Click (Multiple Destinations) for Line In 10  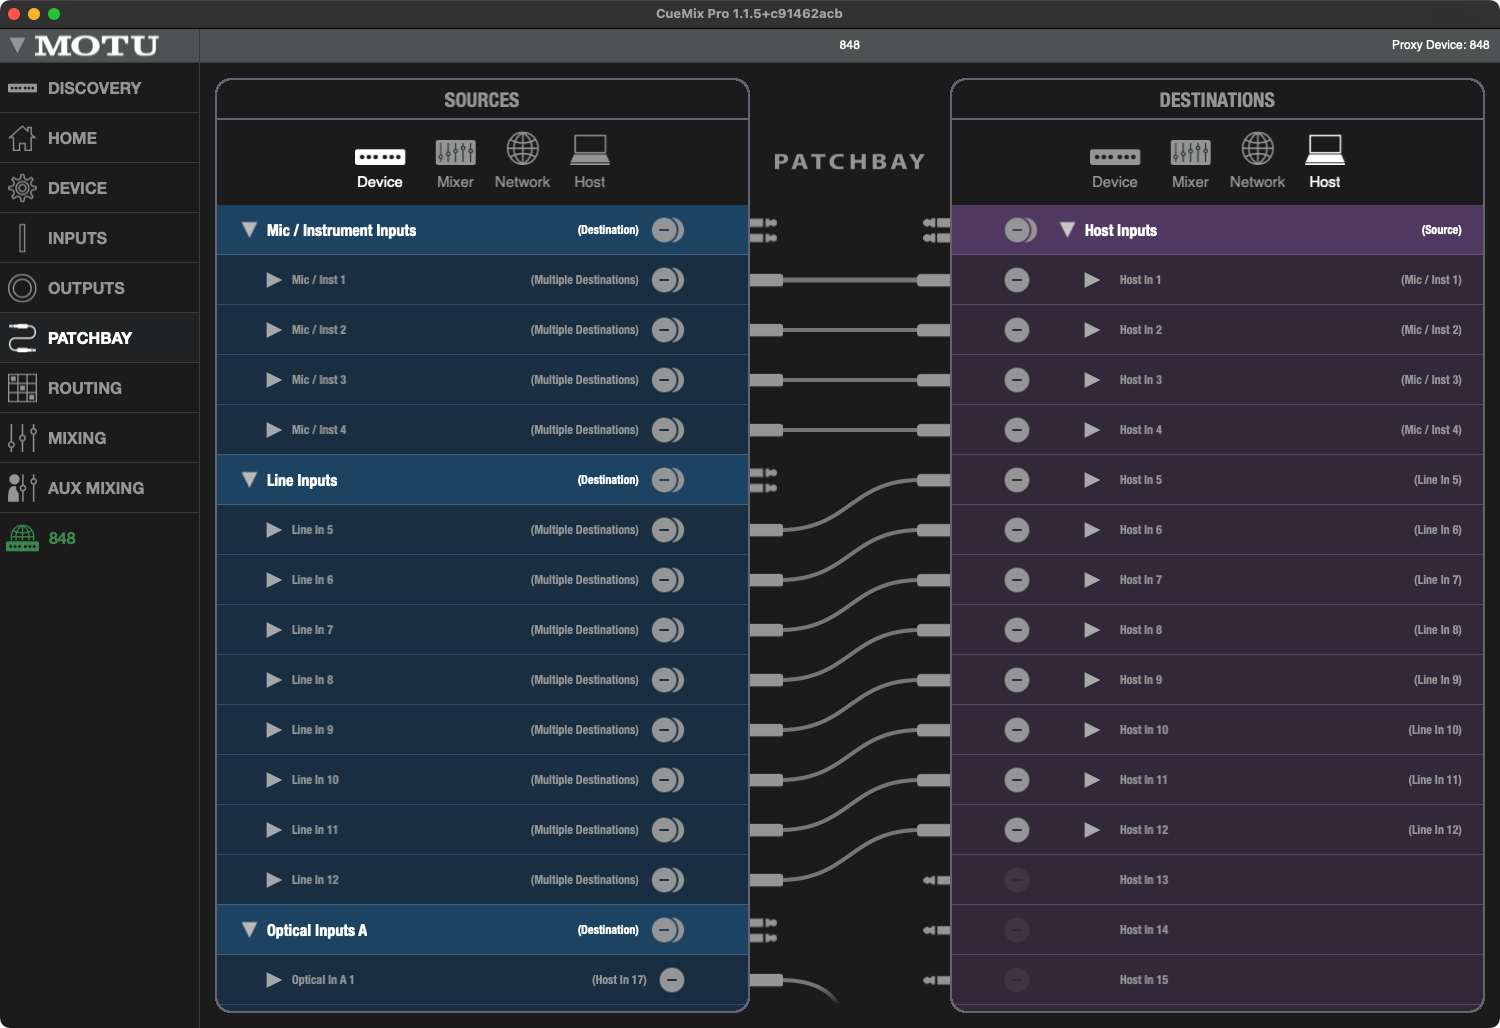pos(584,780)
